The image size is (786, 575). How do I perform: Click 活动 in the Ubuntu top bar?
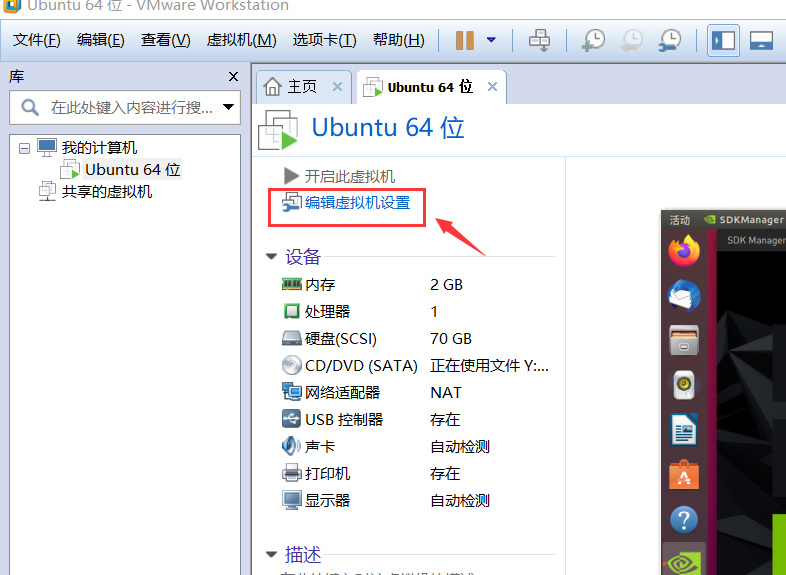[x=680, y=220]
